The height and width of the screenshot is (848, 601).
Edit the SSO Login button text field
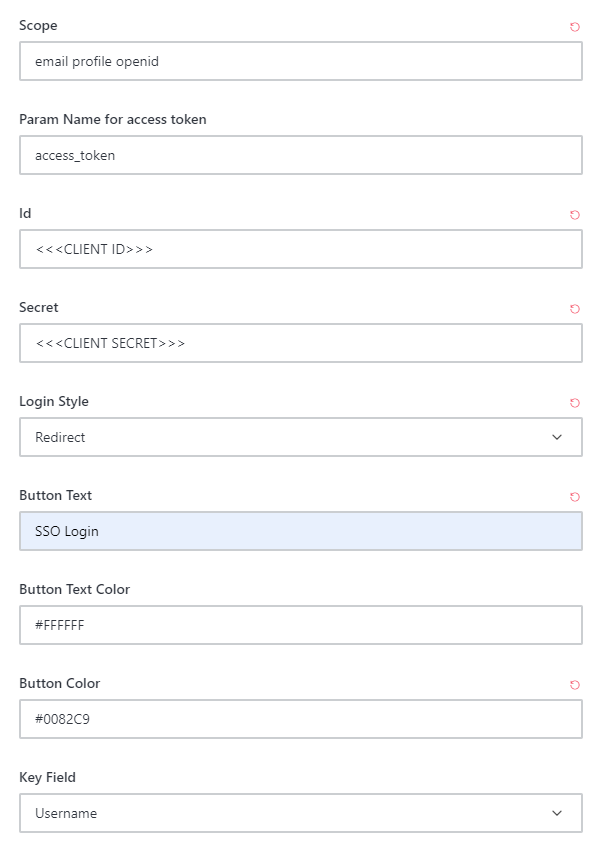(300, 531)
